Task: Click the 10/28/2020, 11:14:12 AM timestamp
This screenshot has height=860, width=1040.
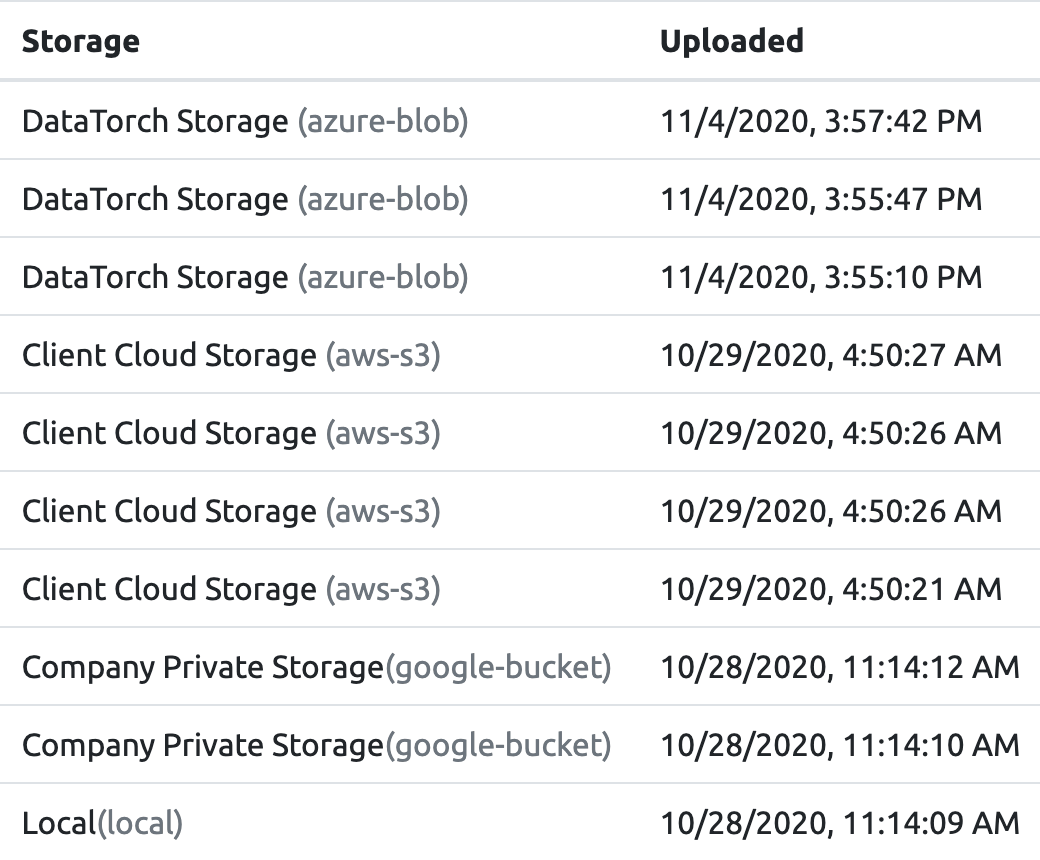Action: 840,667
